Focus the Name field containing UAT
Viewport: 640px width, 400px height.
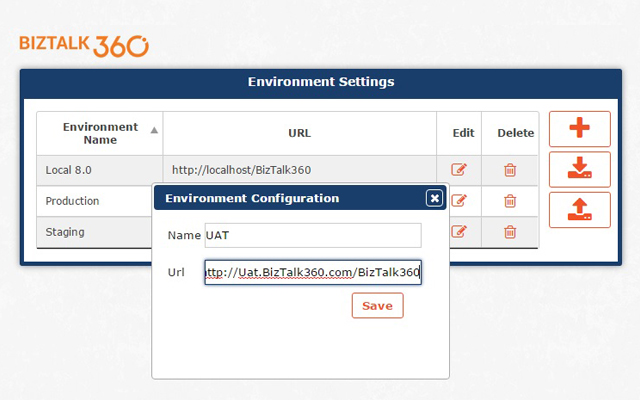[312, 235]
